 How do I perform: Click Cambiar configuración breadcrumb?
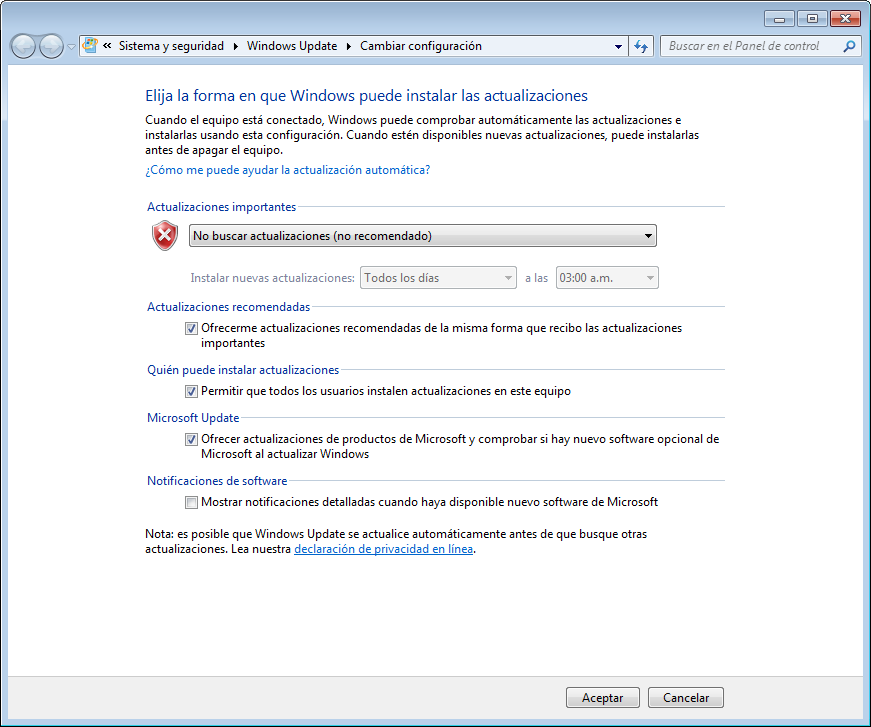[x=421, y=46]
